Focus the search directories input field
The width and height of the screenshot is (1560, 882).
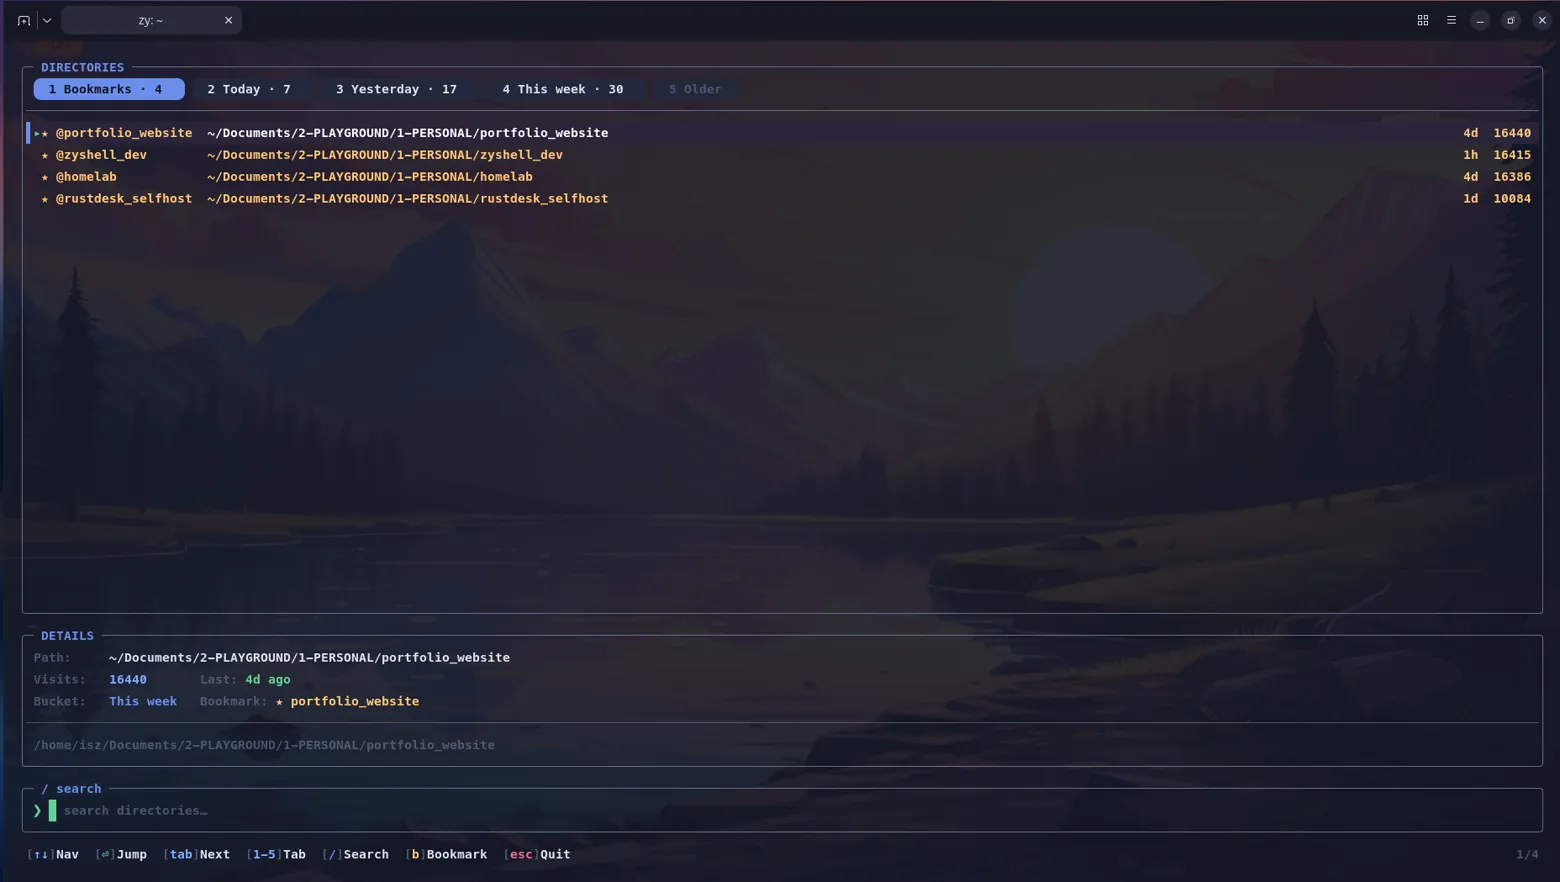[x=782, y=810]
